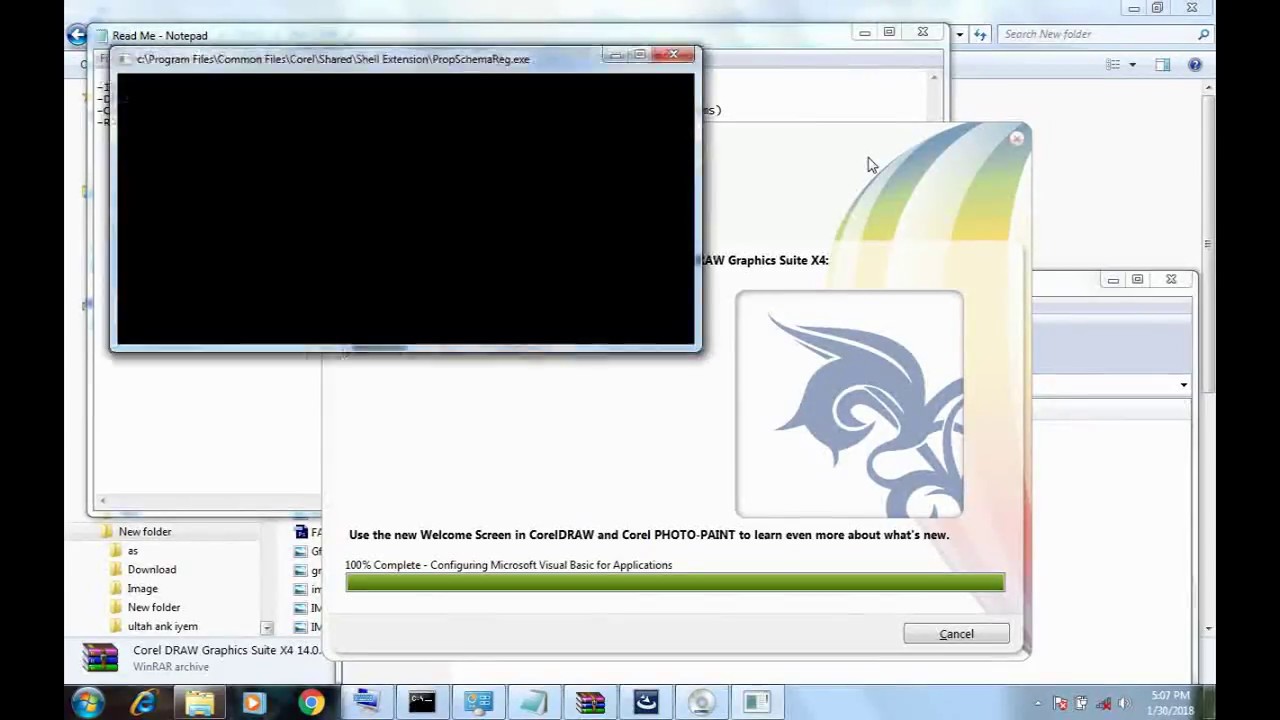Click the volume speaker tray icon
This screenshot has width=1280, height=720.
click(x=1124, y=704)
